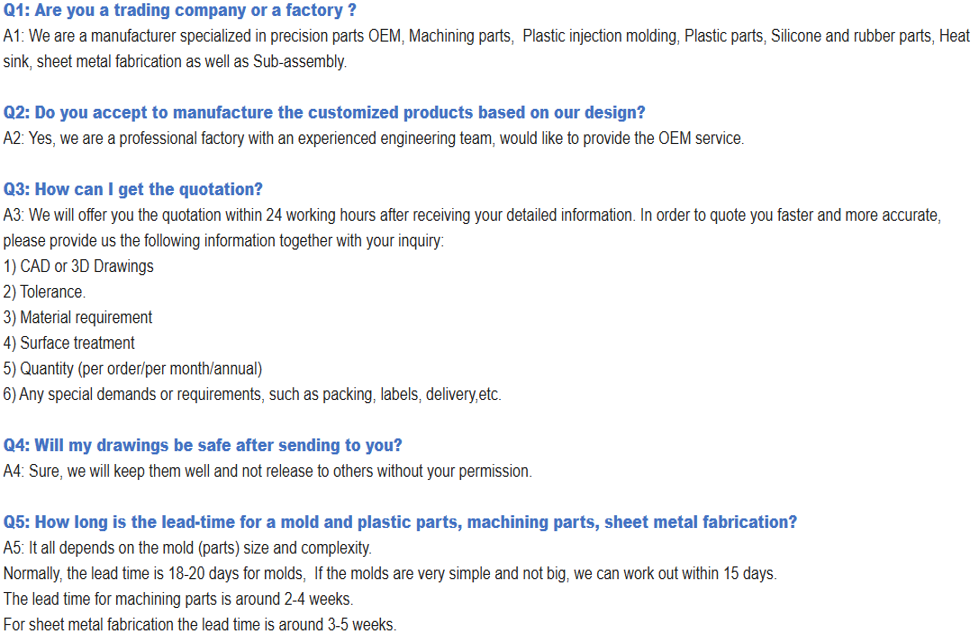This screenshot has height=640, width=979.
Task: Click the Q2 customized products question heading
Action: (324, 113)
